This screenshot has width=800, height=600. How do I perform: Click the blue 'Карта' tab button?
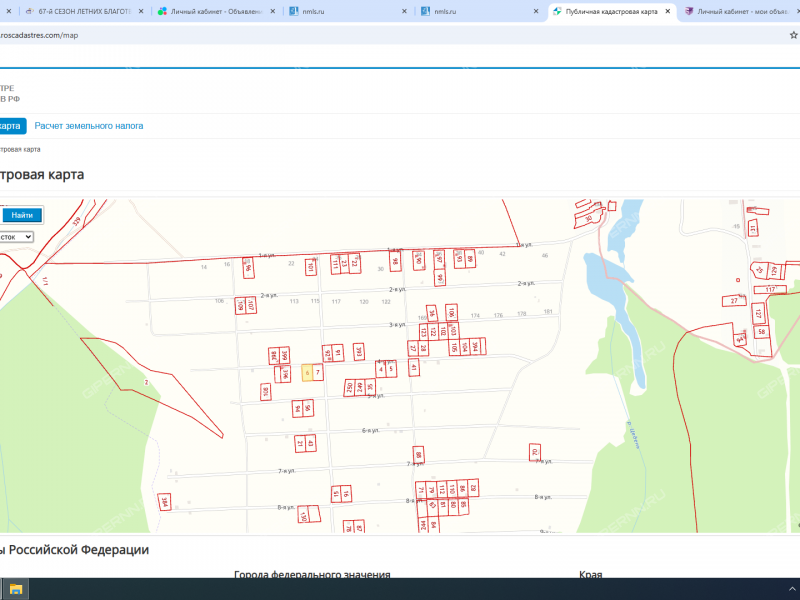[x=11, y=126]
